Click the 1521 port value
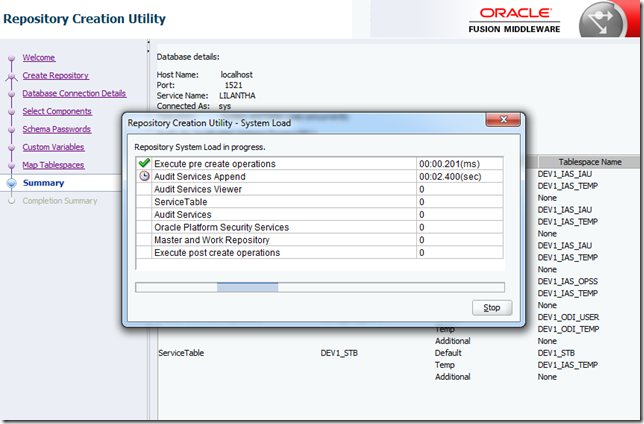This screenshot has width=644, height=424. click(x=233, y=85)
